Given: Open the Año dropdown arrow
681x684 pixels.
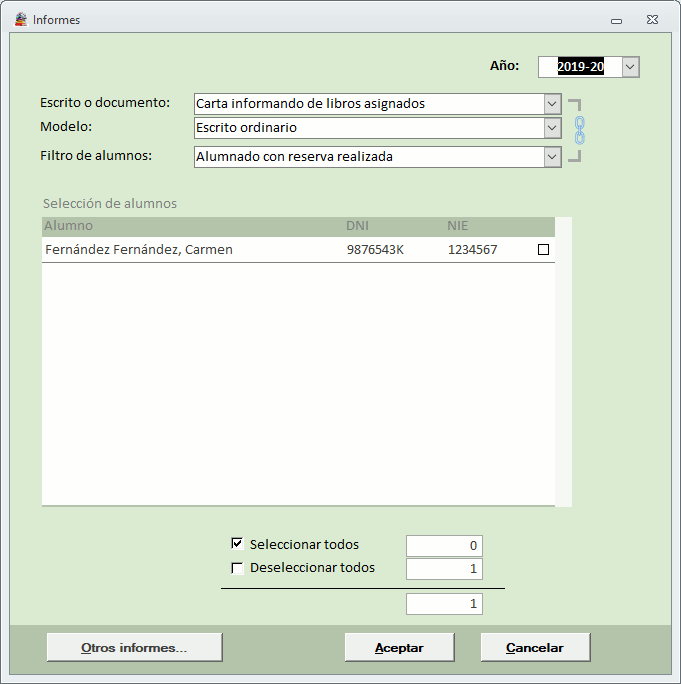Looking at the screenshot, I should click(x=630, y=67).
